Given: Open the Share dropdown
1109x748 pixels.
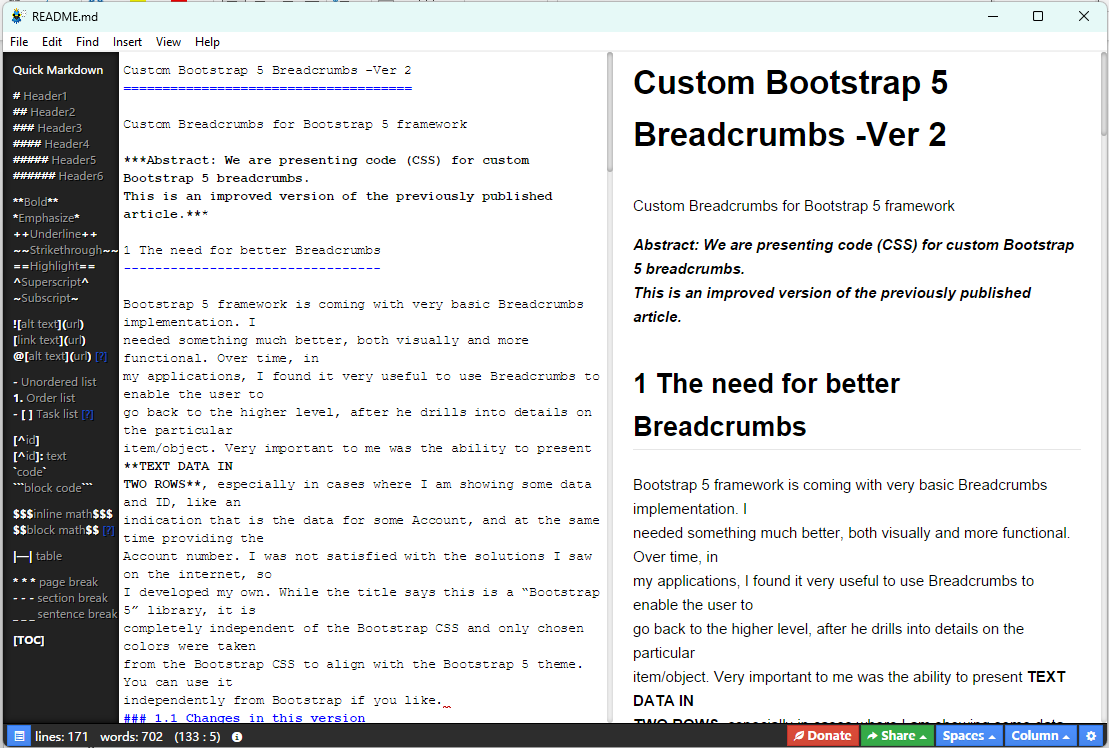Looking at the screenshot, I should [896, 735].
